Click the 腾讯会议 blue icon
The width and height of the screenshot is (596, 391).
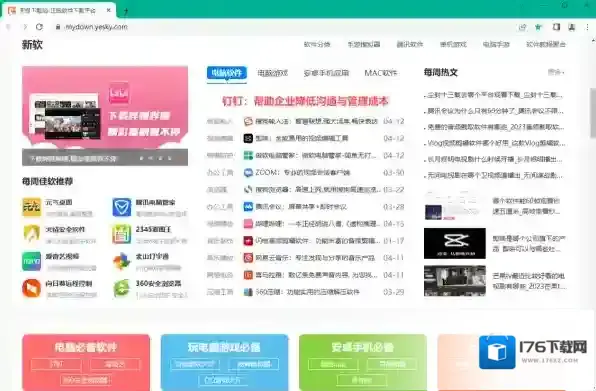tap(248, 207)
